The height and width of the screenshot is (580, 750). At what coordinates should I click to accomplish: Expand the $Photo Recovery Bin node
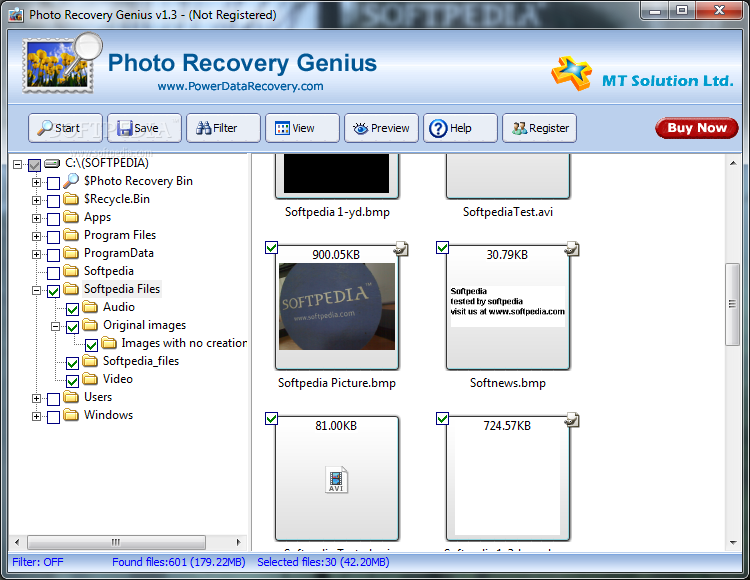point(36,182)
